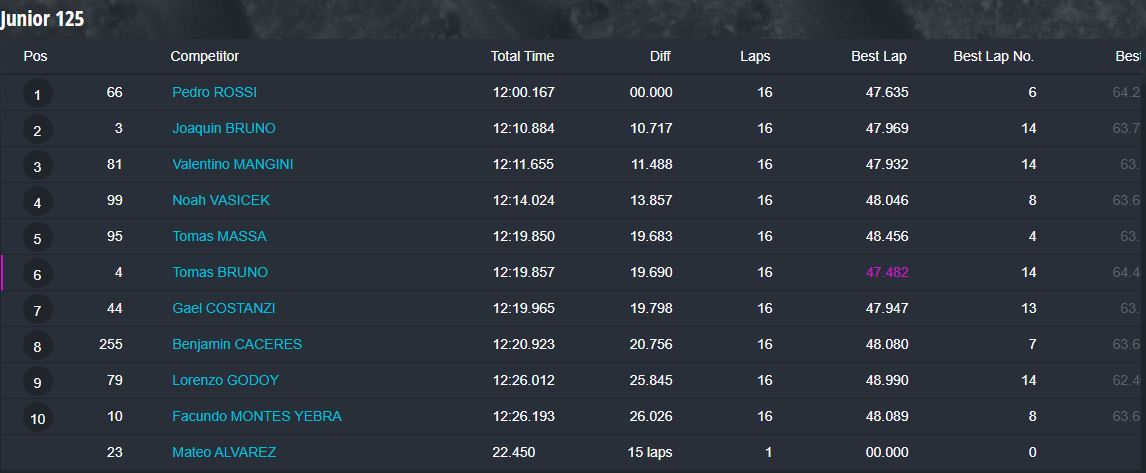Image resolution: width=1146 pixels, height=473 pixels.
Task: Click the Laps column header
Action: 755,56
